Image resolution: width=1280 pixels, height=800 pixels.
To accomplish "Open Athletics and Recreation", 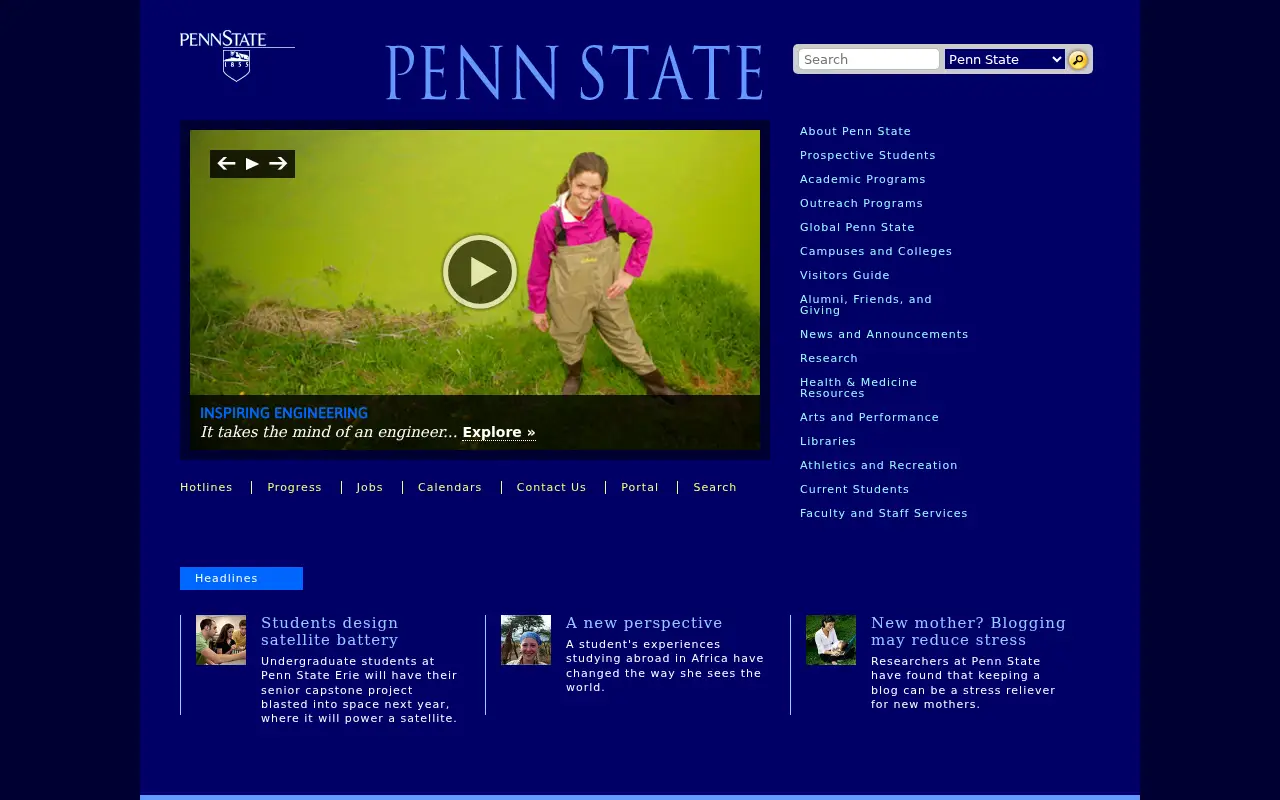I will (x=879, y=466).
